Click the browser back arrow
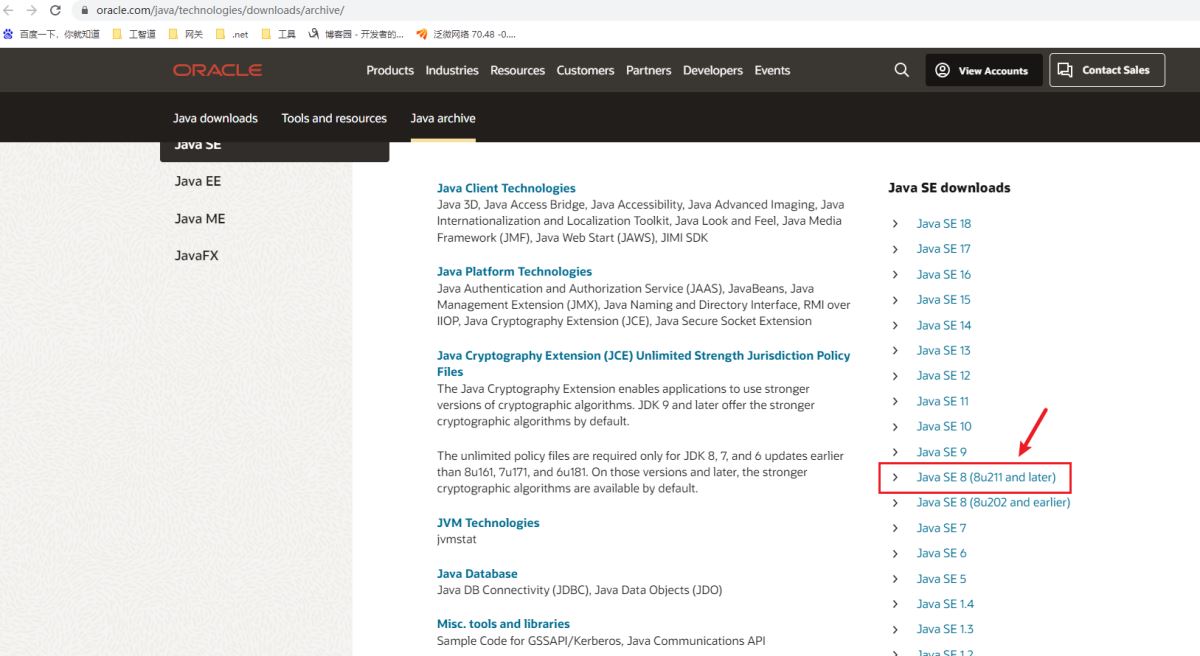This screenshot has height=656, width=1200. pyautogui.click(x=9, y=10)
